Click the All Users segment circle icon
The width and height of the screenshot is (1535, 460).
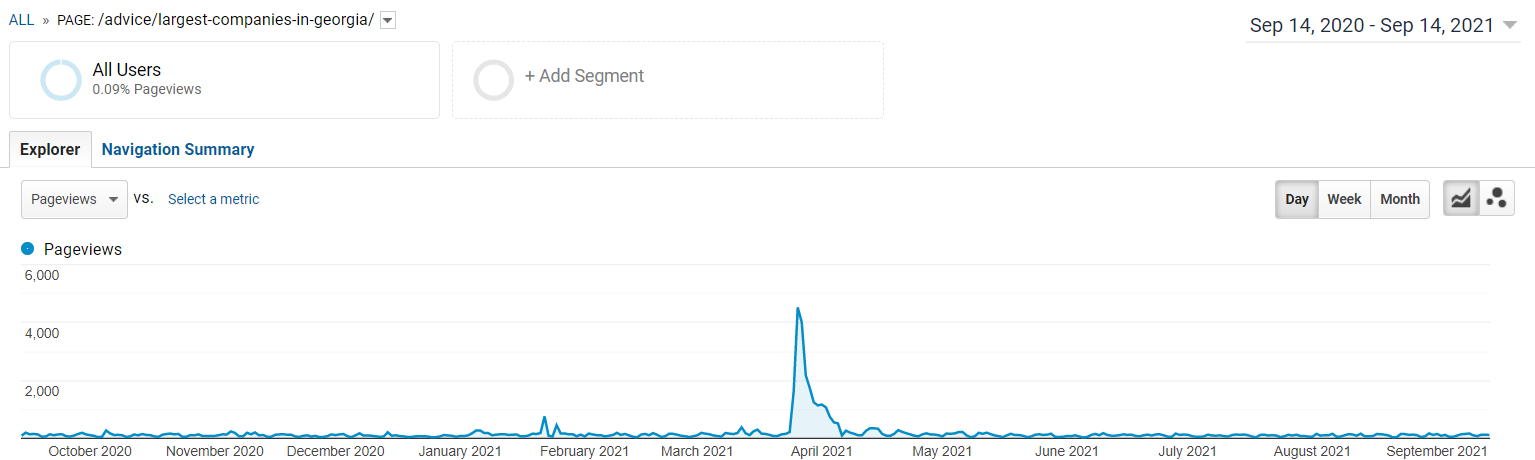pyautogui.click(x=61, y=80)
